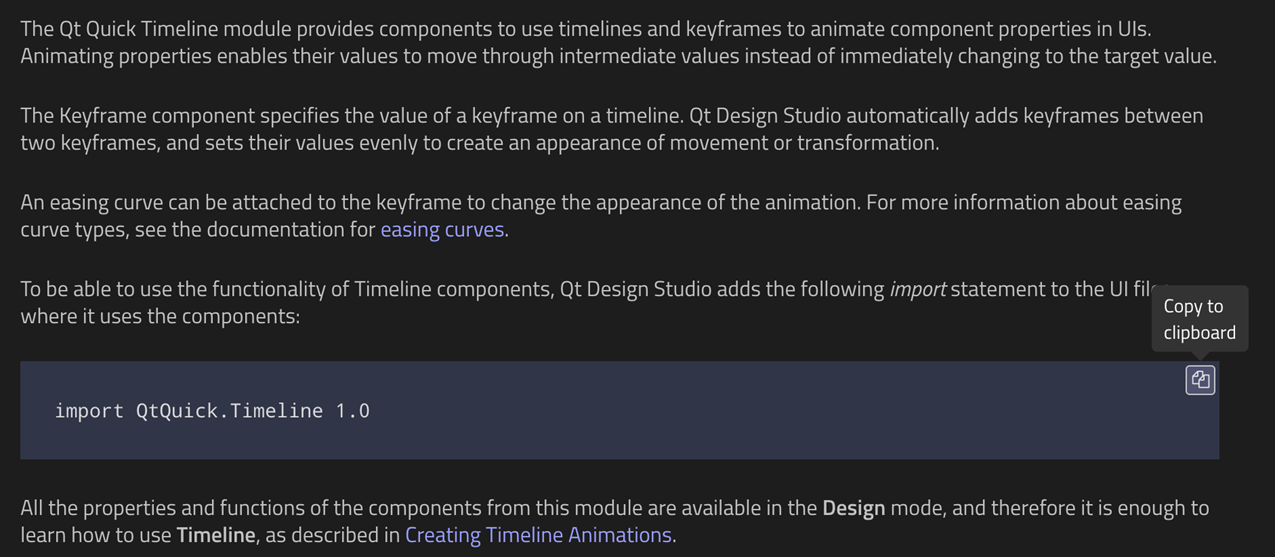Click the italic word import
Viewport: 1275px width, 557px height.
tap(917, 289)
